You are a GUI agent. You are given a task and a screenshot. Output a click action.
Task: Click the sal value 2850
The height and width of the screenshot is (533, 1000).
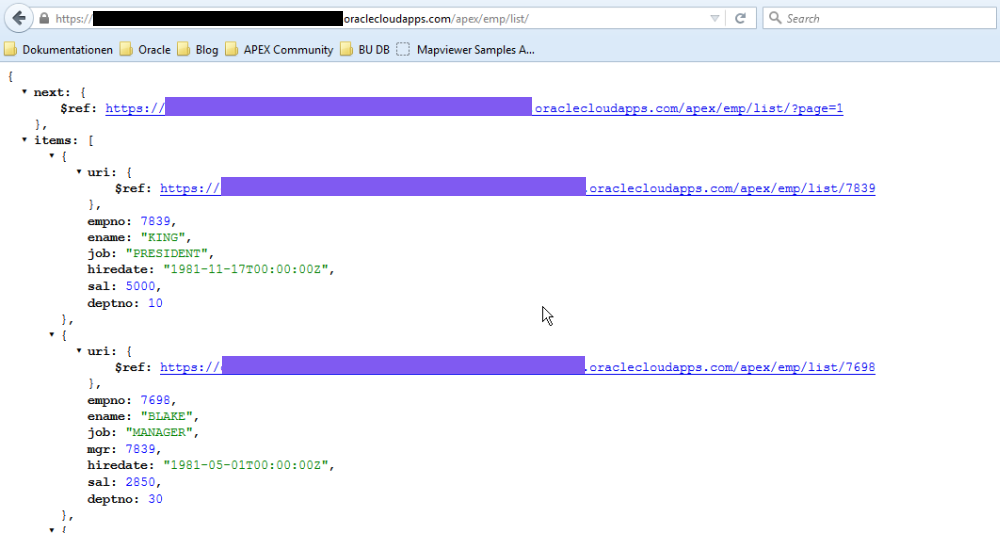[140, 482]
